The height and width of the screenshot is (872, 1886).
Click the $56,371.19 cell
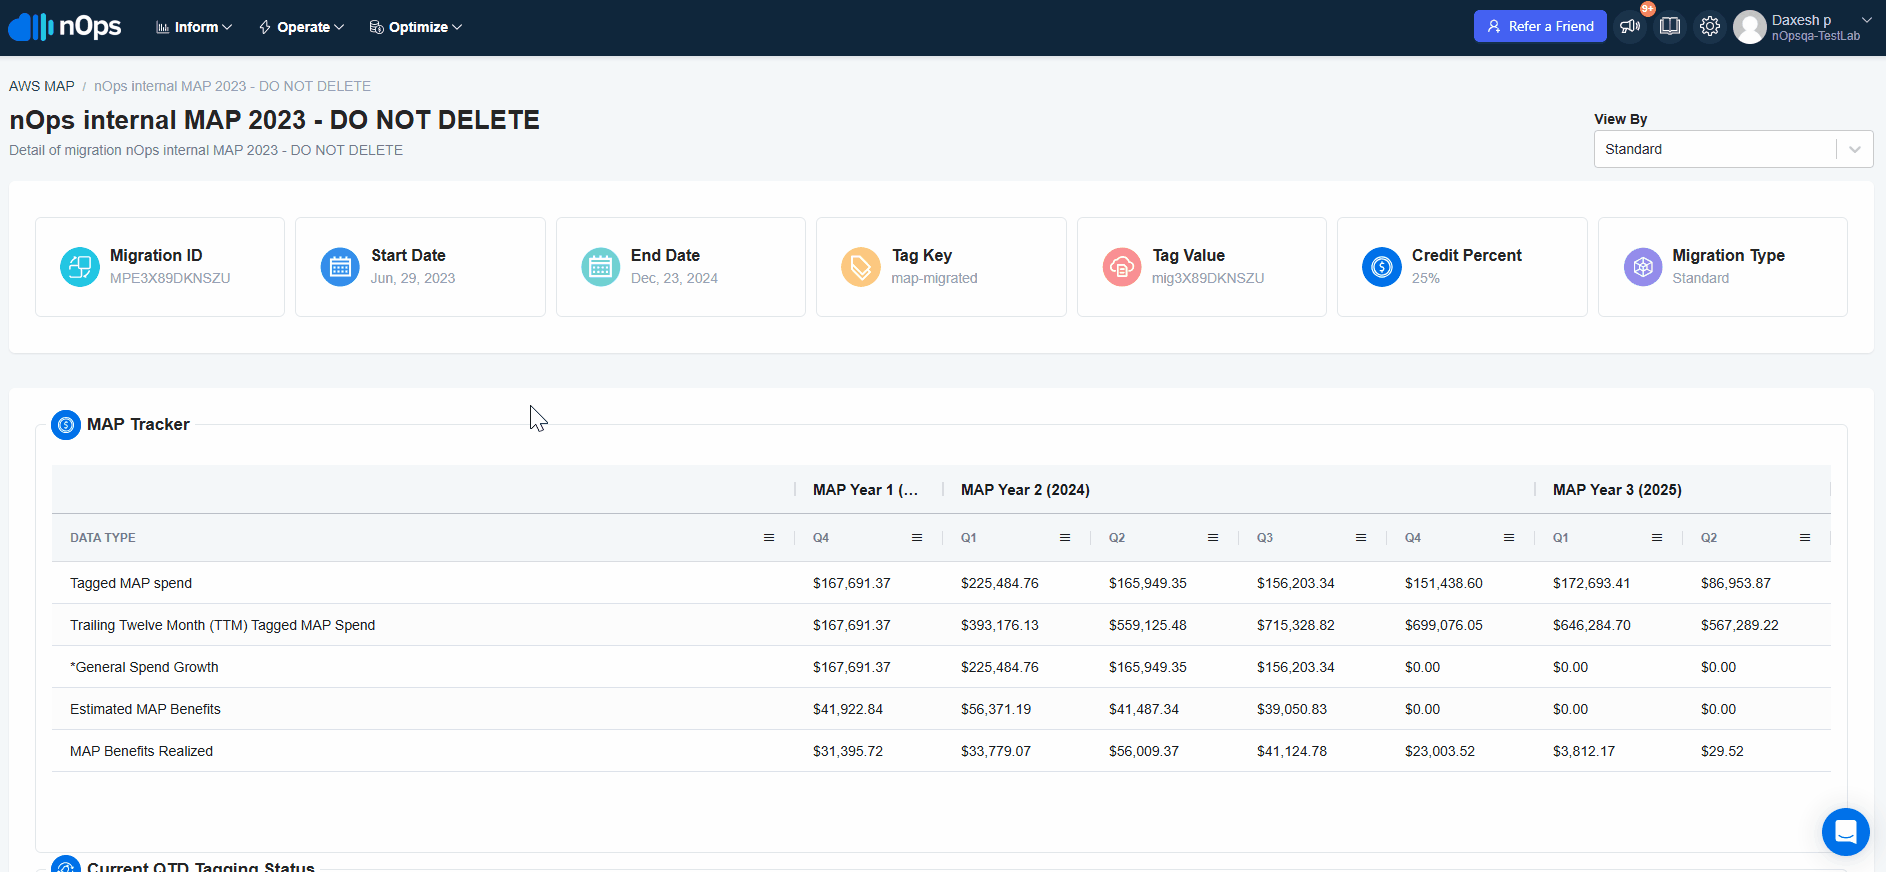[996, 709]
